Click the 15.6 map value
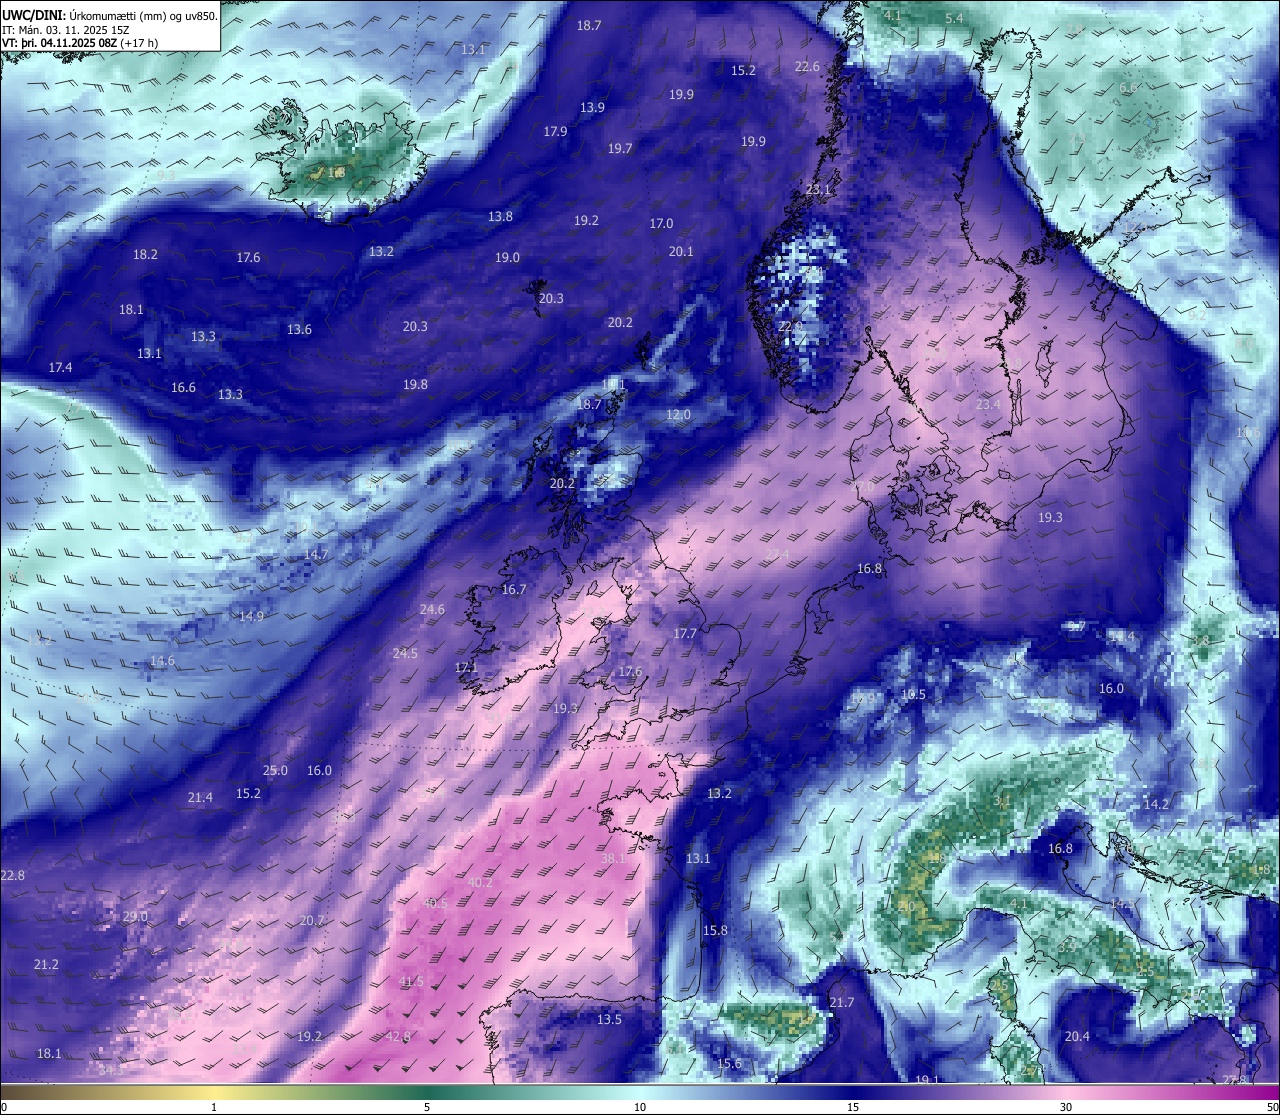The height and width of the screenshot is (1115, 1280). pyautogui.click(x=729, y=1064)
